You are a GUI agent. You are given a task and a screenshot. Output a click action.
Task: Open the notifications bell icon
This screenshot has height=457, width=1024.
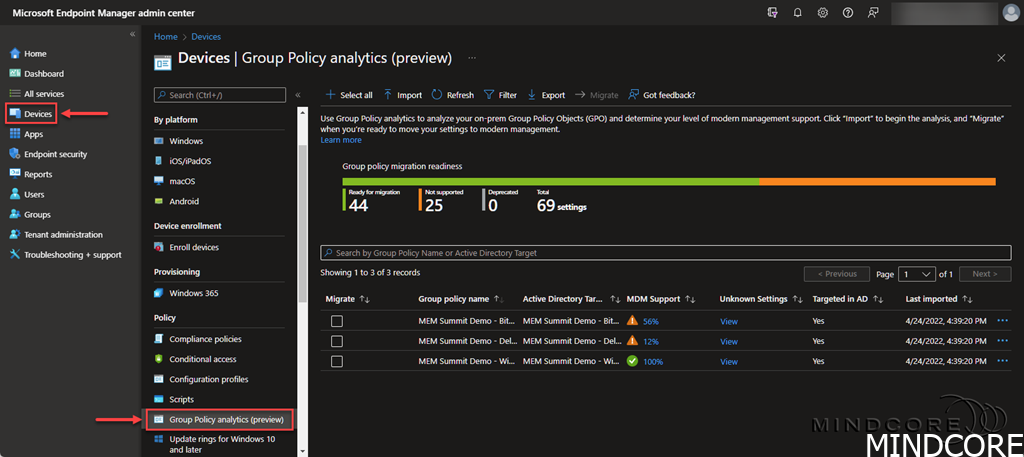pos(797,13)
